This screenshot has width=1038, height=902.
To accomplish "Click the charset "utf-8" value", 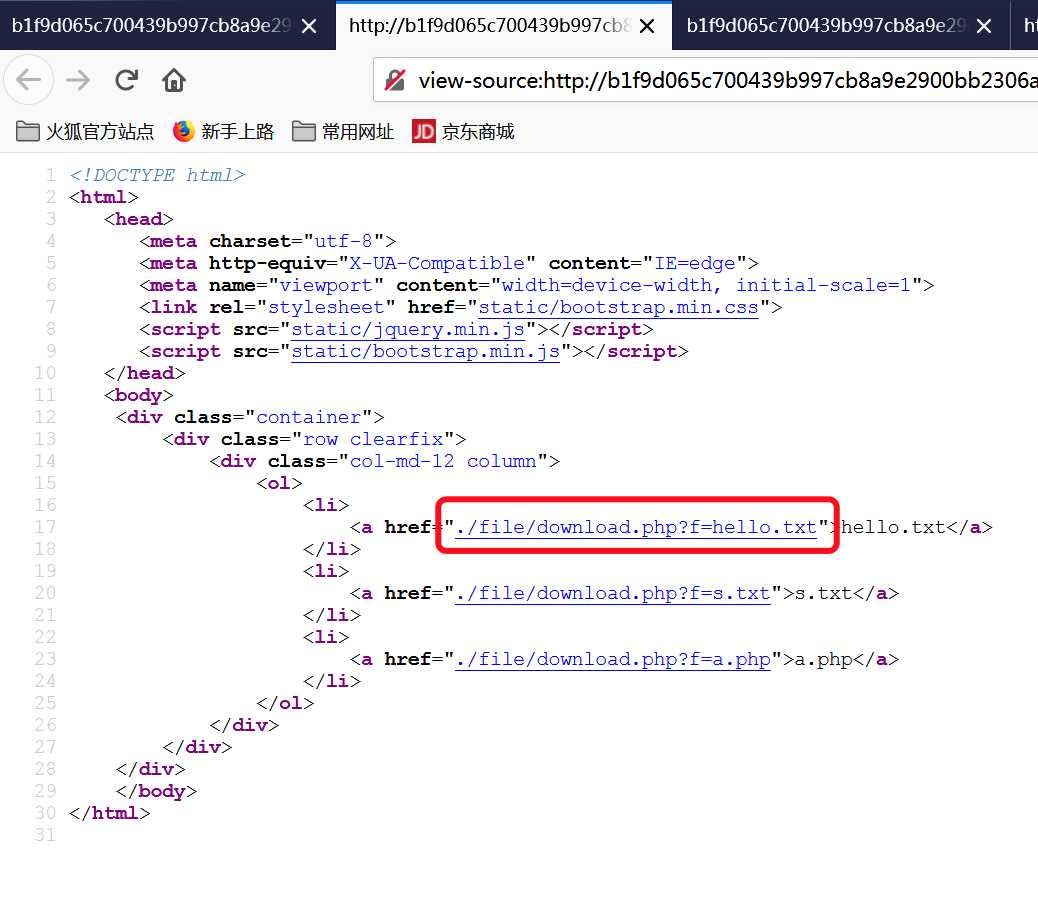I will point(344,241).
